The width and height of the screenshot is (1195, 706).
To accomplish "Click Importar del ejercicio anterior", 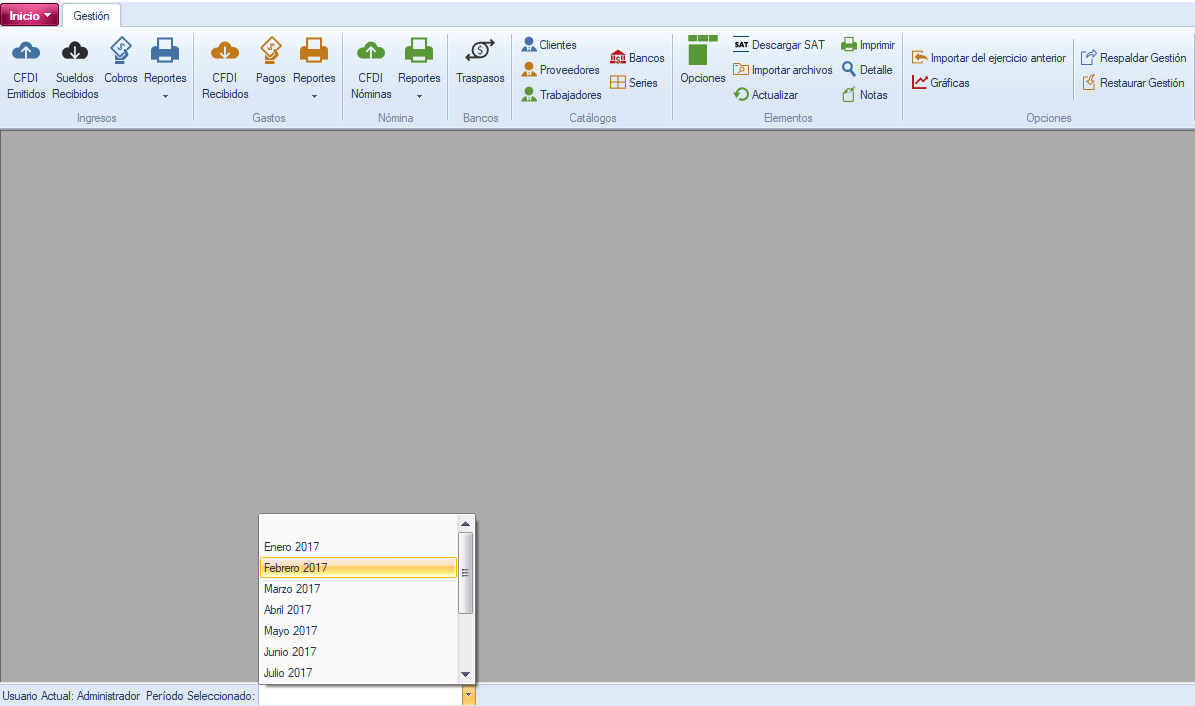I will (988, 58).
